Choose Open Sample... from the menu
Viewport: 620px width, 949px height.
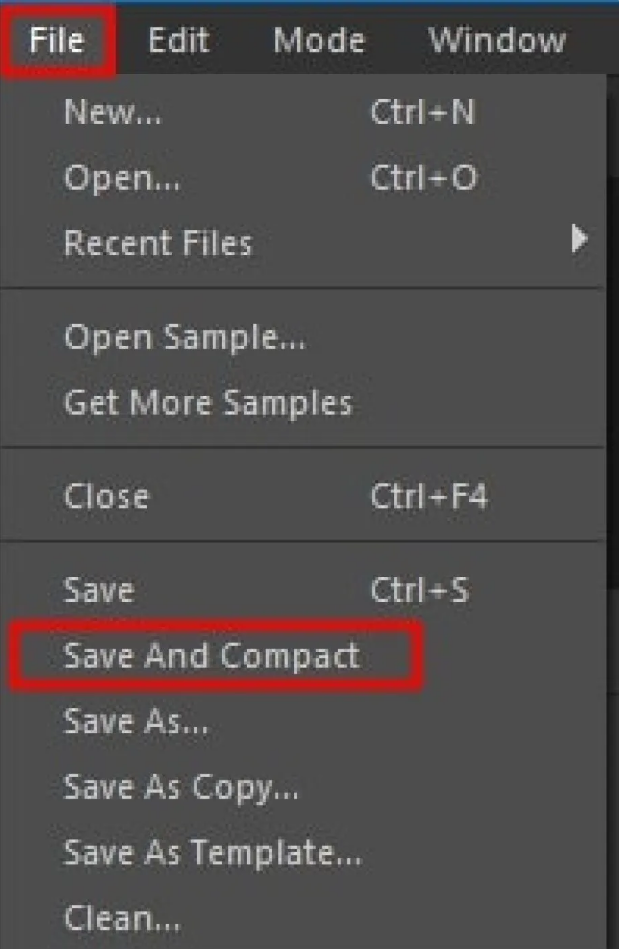tap(185, 337)
